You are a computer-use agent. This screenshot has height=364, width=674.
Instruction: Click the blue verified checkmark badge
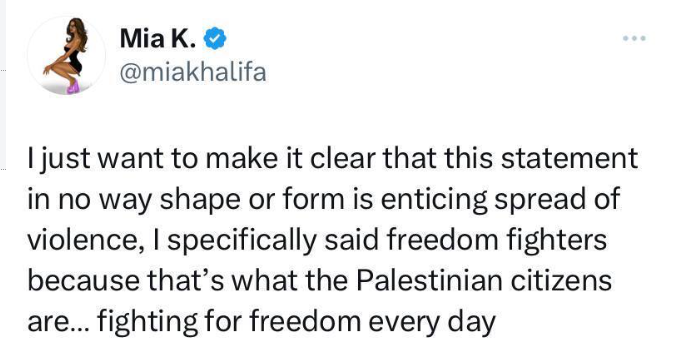[x=214, y=38]
